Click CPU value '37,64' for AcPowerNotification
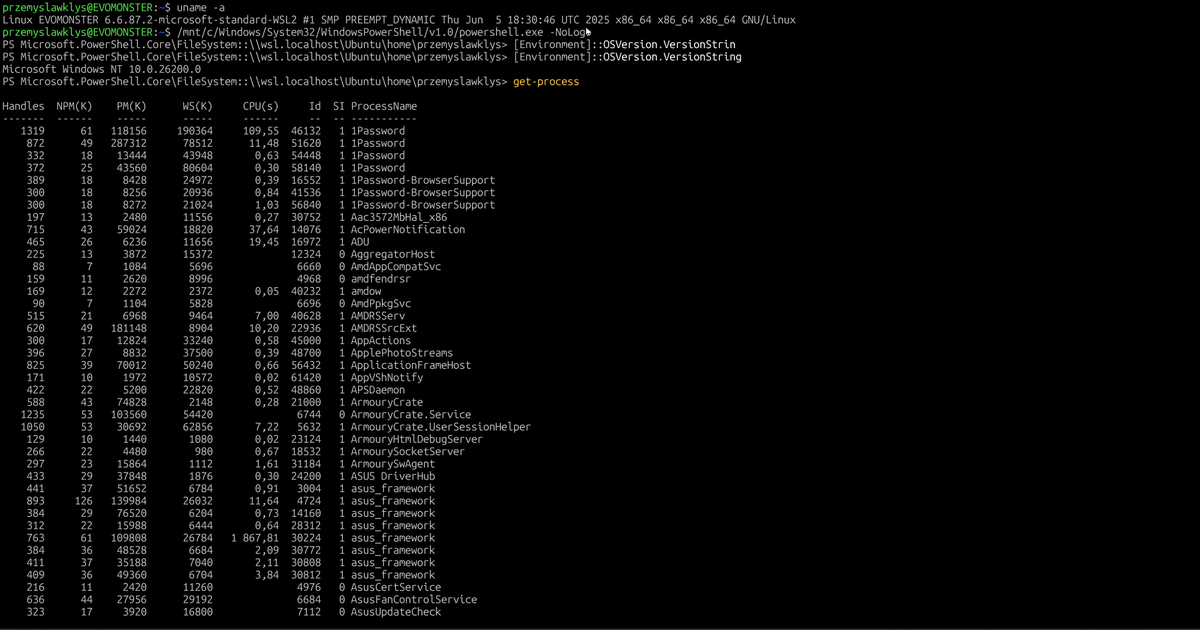The height and width of the screenshot is (630, 1200). 264,229
